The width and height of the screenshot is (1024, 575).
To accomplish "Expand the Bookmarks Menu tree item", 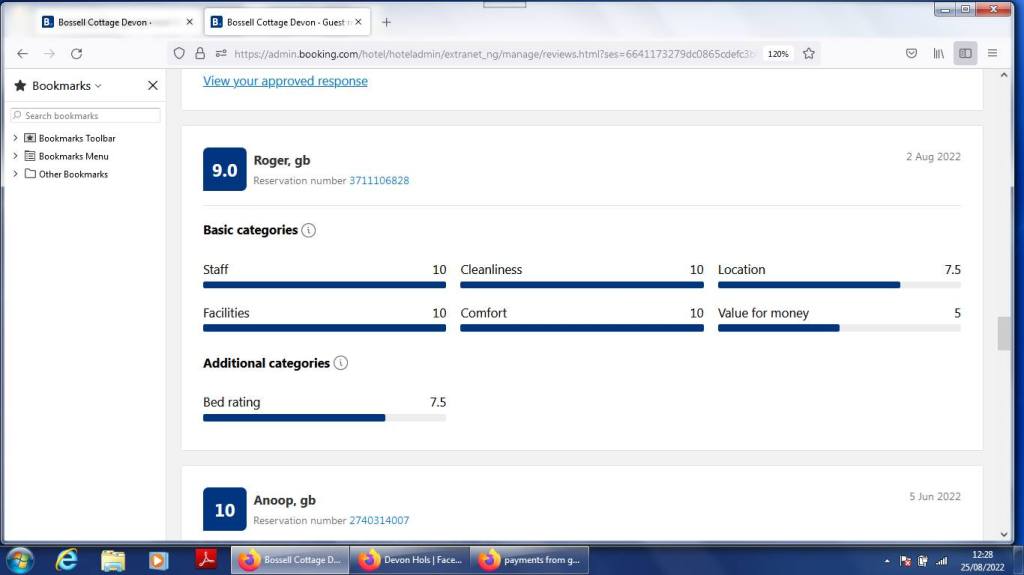I will tap(15, 156).
